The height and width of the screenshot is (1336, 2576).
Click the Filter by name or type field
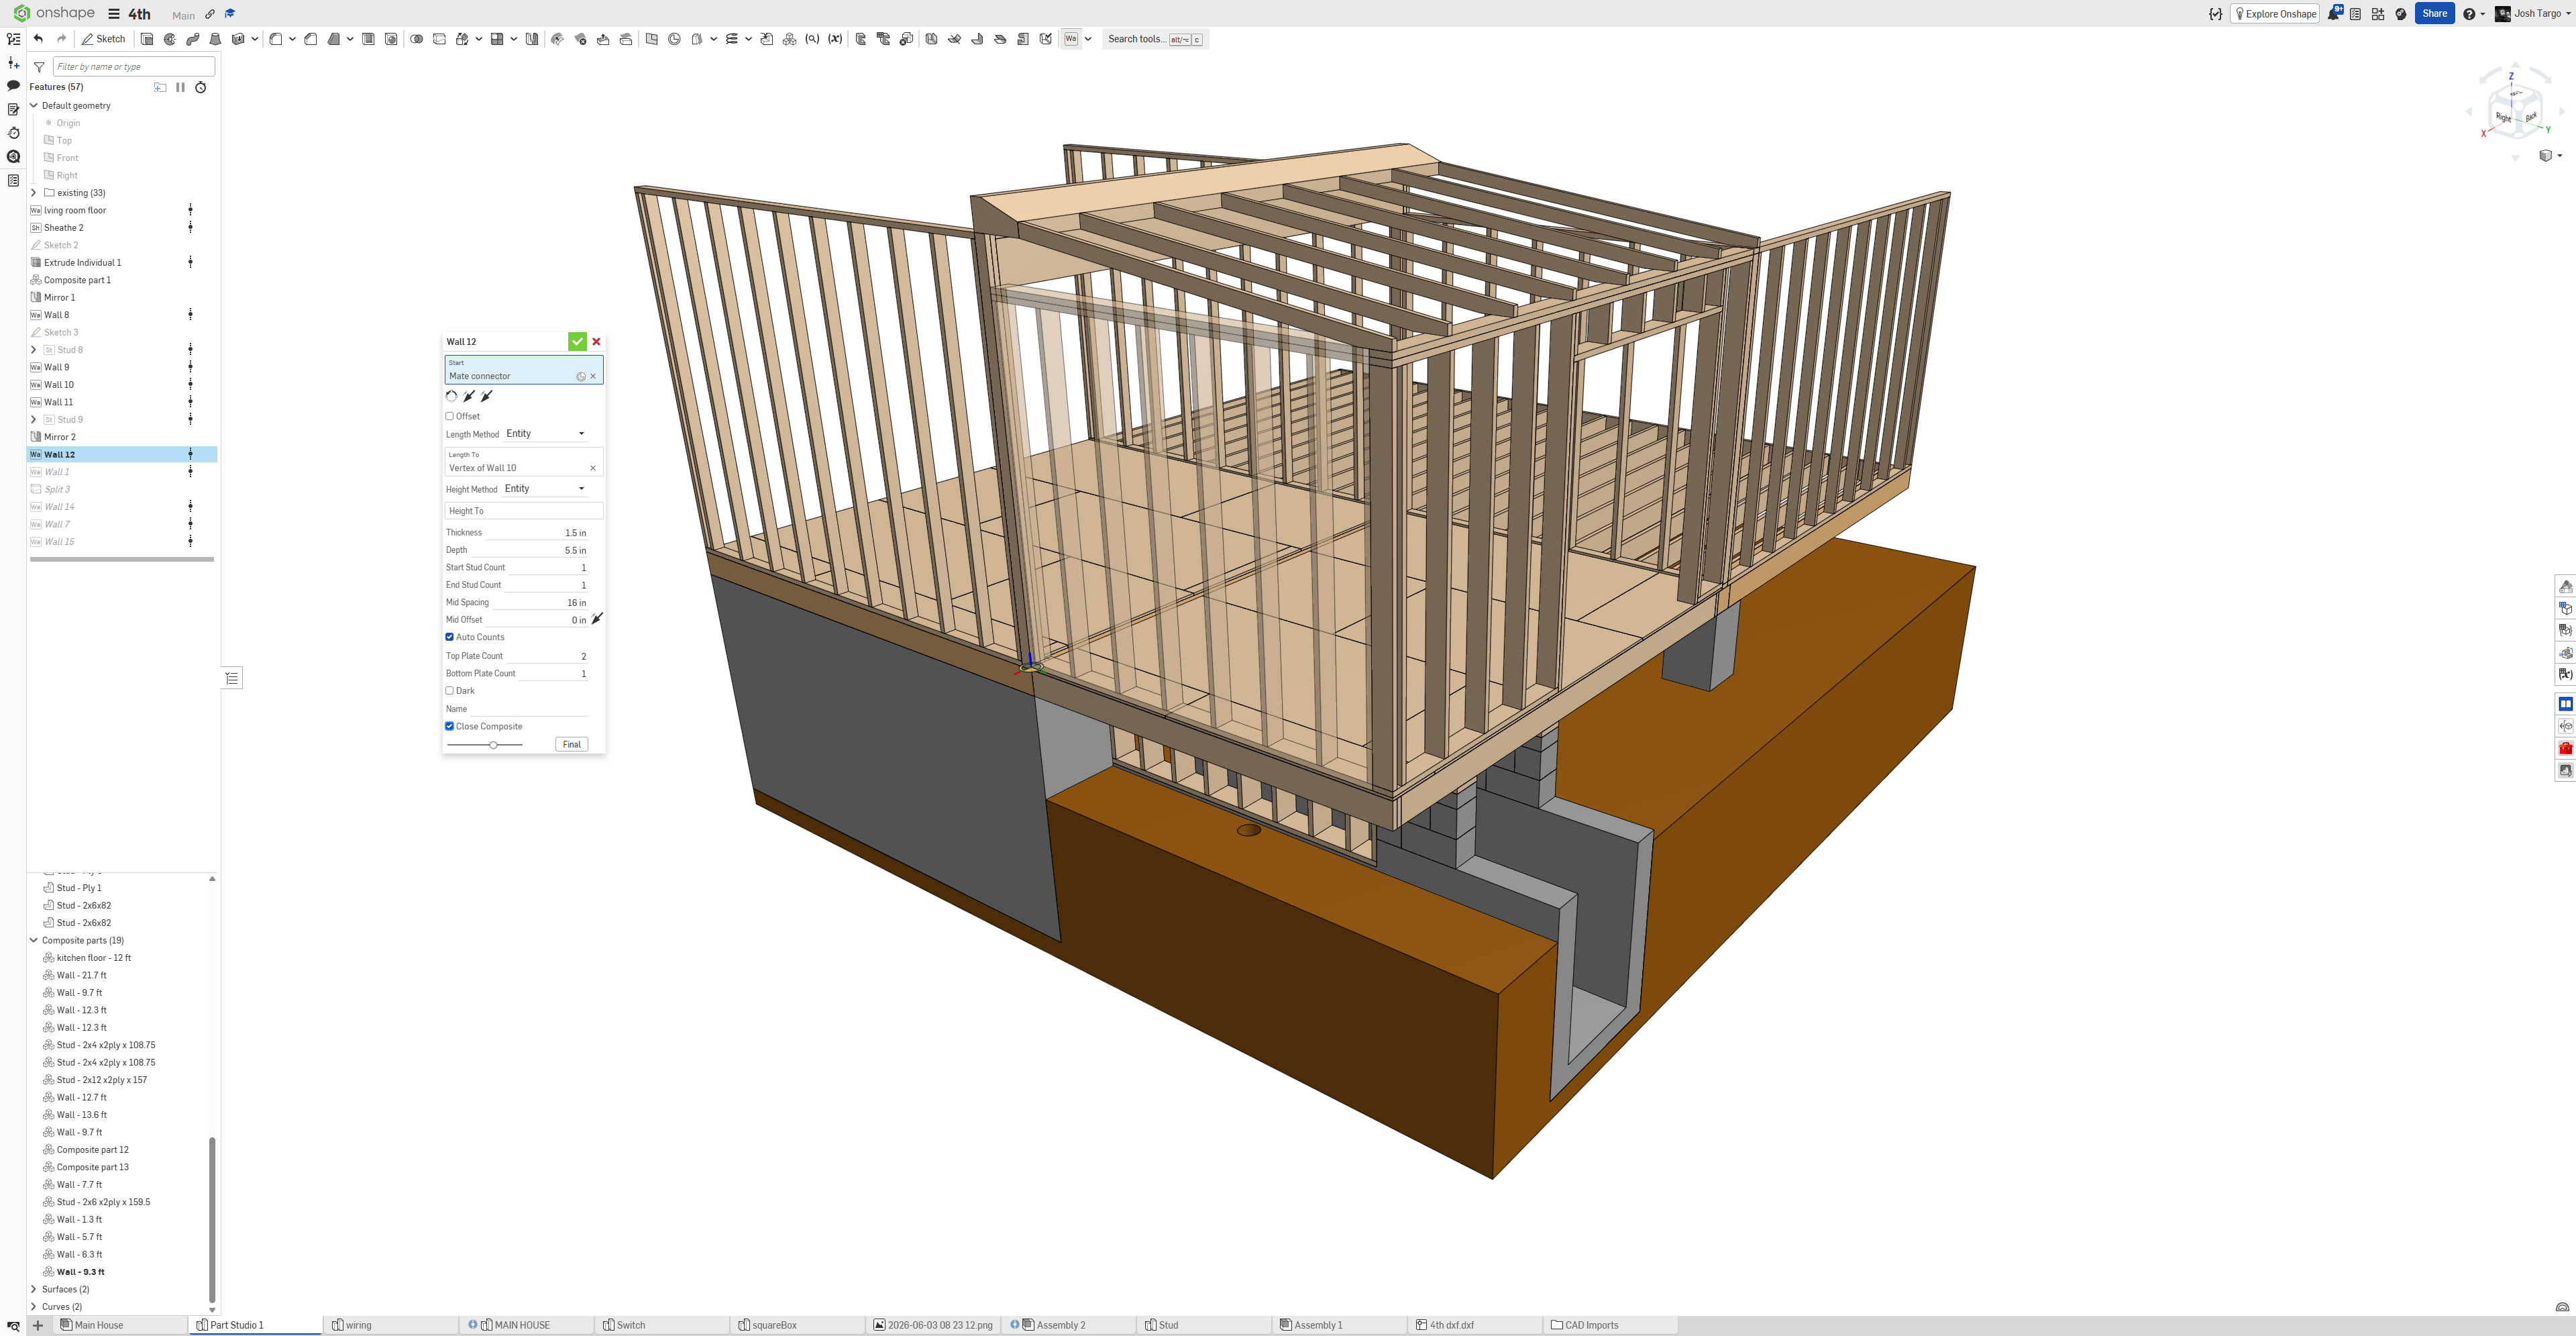[134, 67]
